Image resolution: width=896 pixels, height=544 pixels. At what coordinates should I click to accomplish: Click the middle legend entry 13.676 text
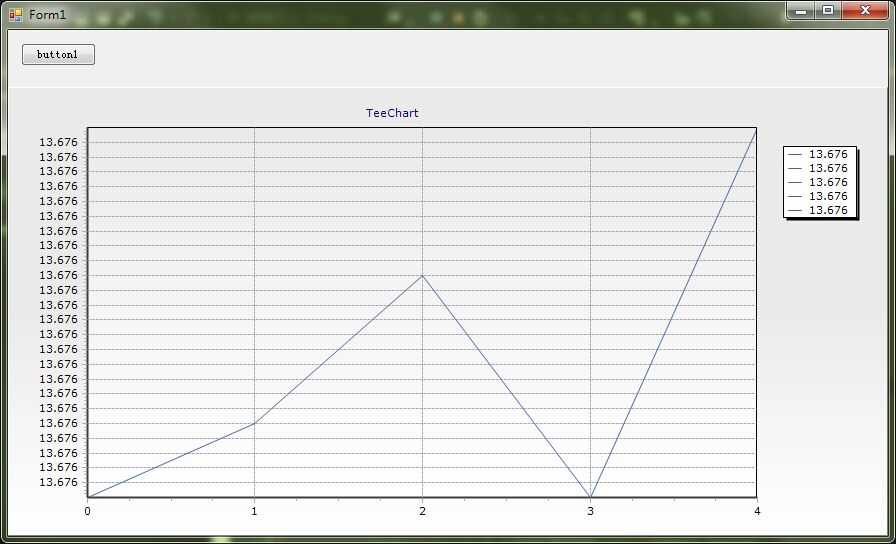pyautogui.click(x=828, y=182)
